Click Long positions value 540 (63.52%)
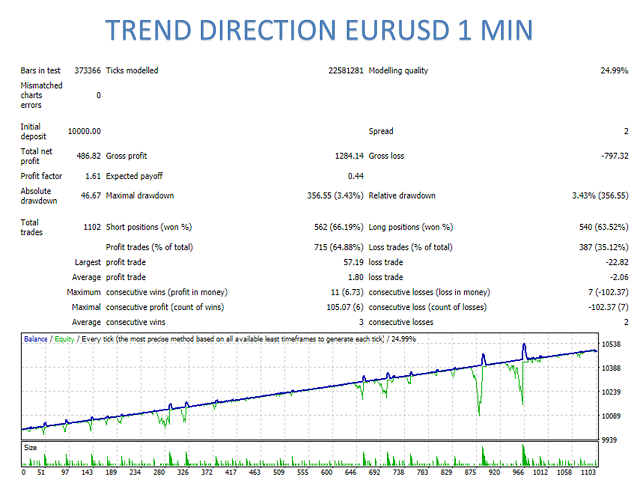Viewport: 640px width, 480px height. coord(603,227)
